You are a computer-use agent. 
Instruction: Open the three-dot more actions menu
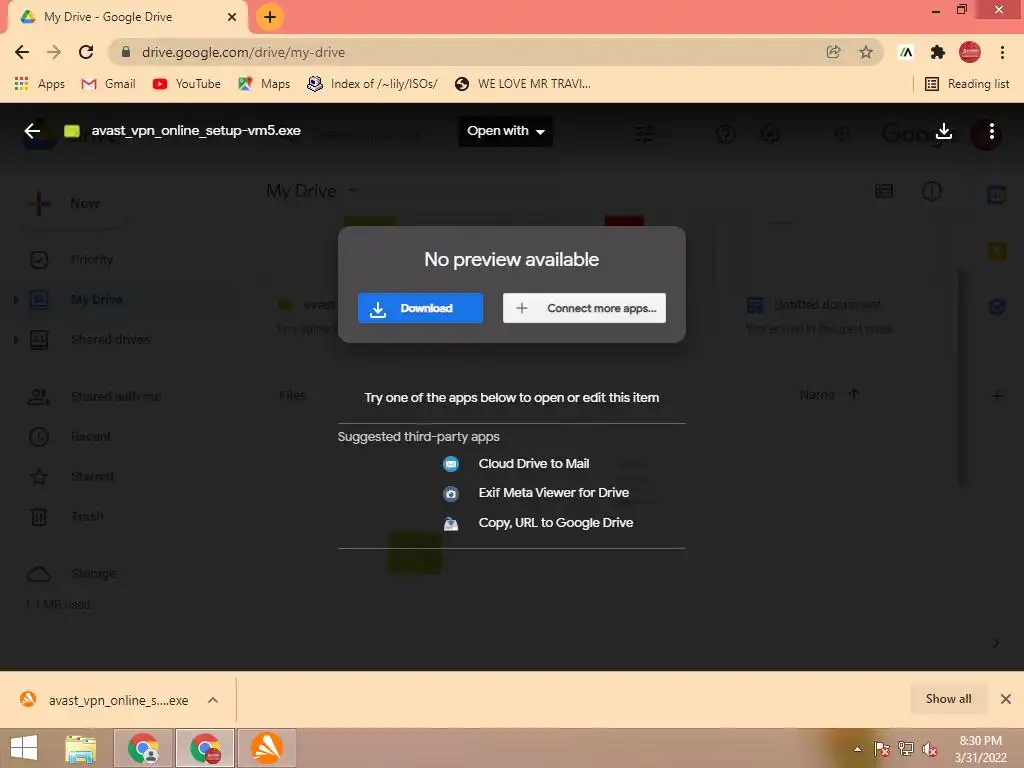pos(991,131)
